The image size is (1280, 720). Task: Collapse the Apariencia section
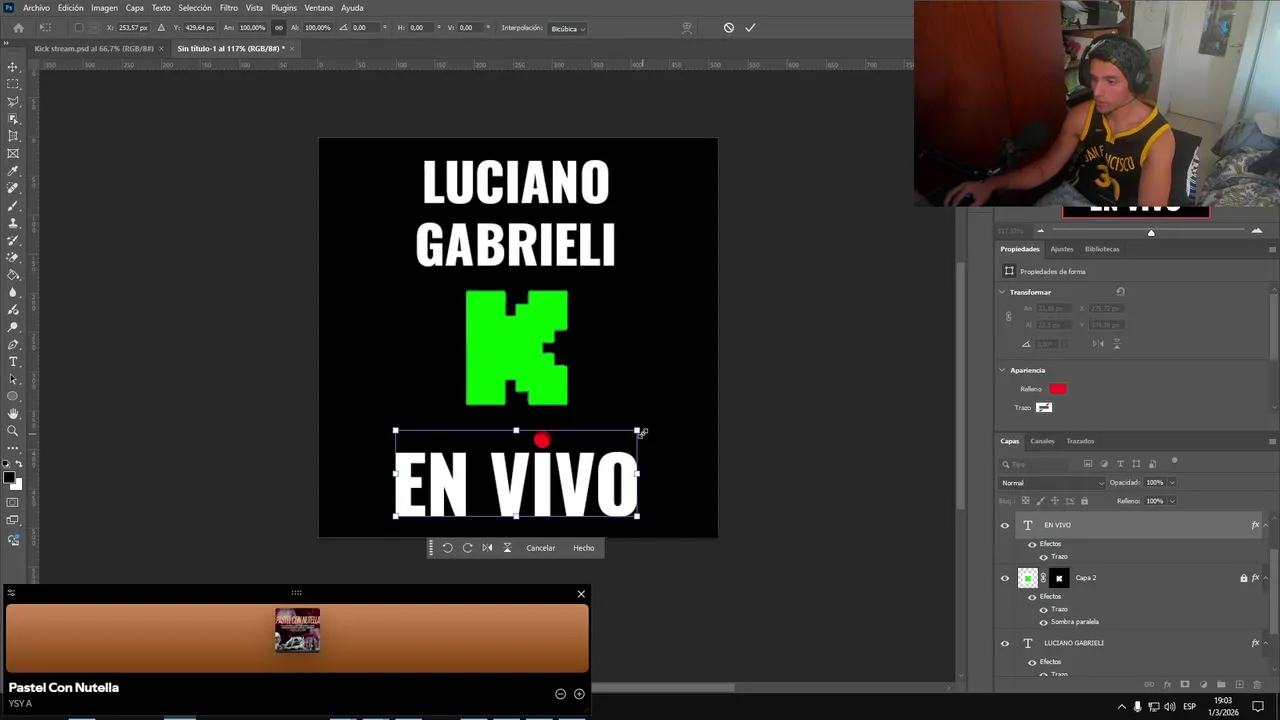1002,370
